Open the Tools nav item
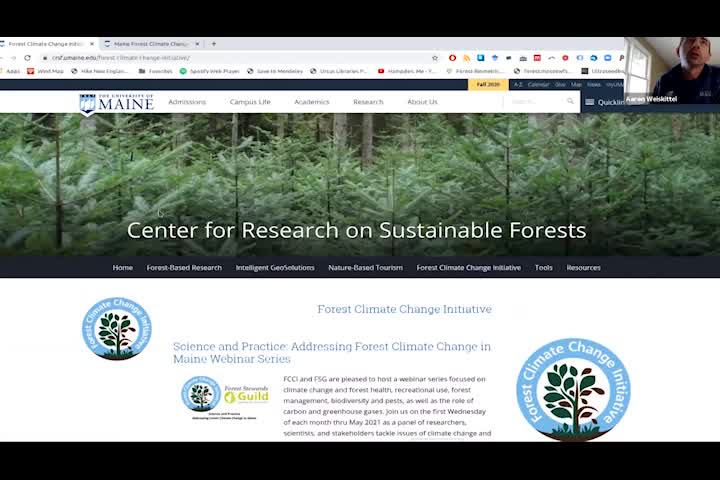This screenshot has height=480, width=720. tap(544, 267)
